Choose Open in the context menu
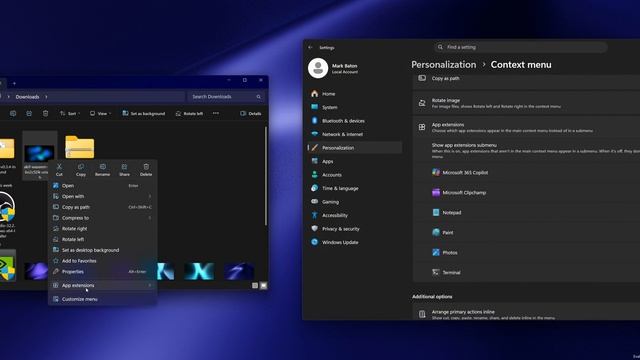The width and height of the screenshot is (640, 360). pos(102,186)
